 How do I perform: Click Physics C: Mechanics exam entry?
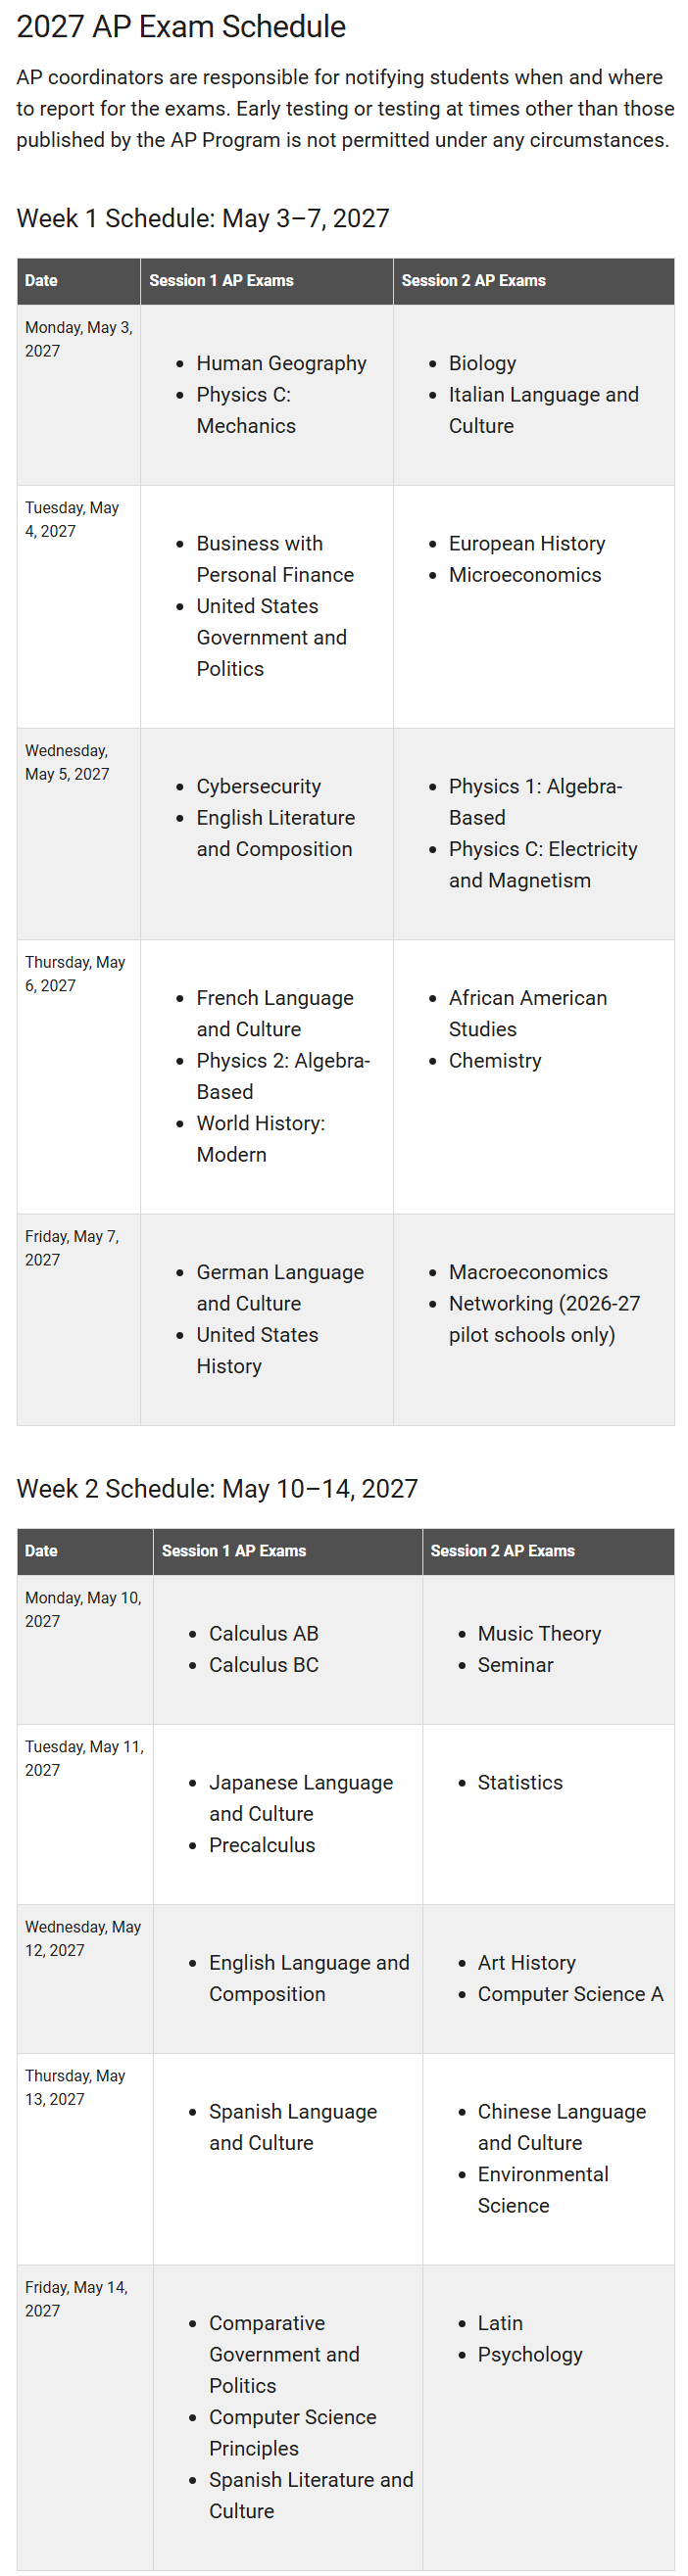pyautogui.click(x=246, y=410)
